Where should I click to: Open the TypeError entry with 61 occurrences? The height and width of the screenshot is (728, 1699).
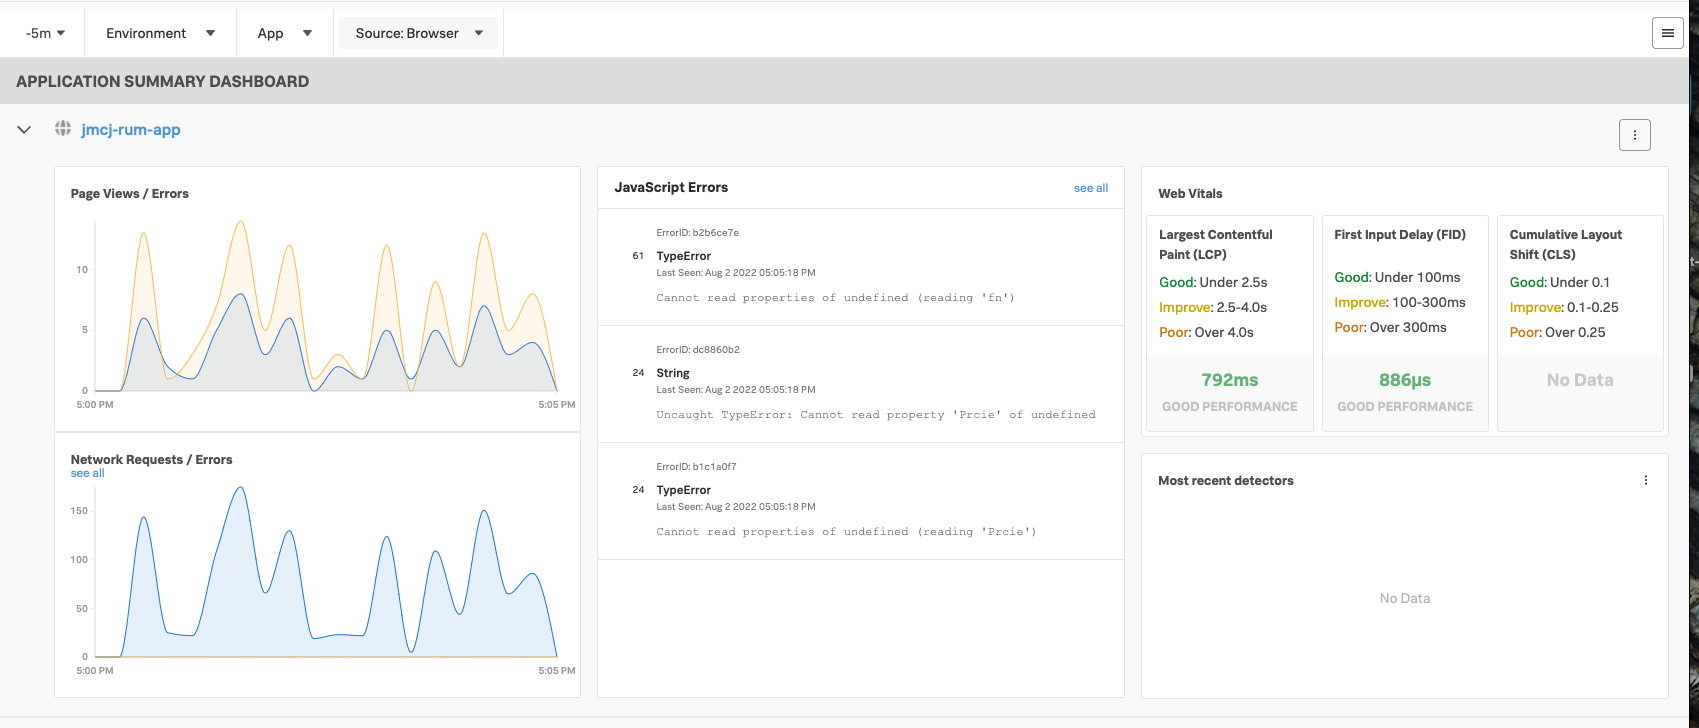click(x=684, y=256)
